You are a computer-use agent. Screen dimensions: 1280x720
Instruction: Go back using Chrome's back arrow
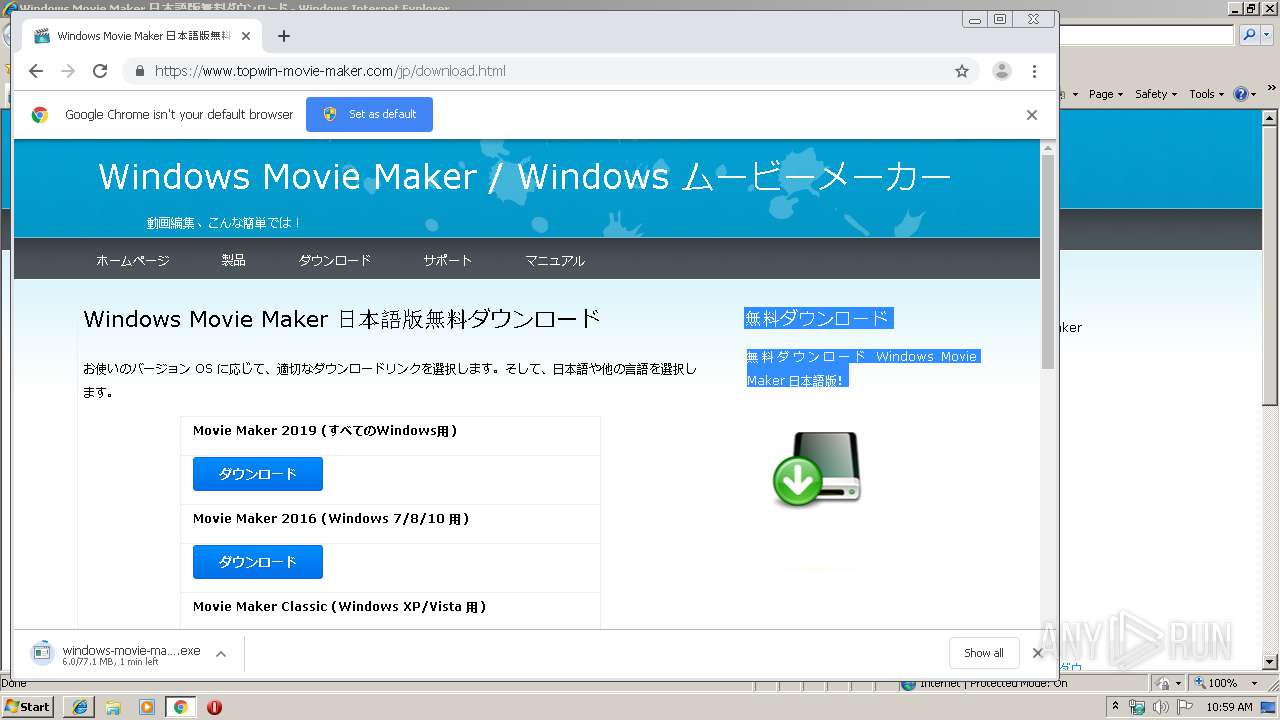[36, 71]
